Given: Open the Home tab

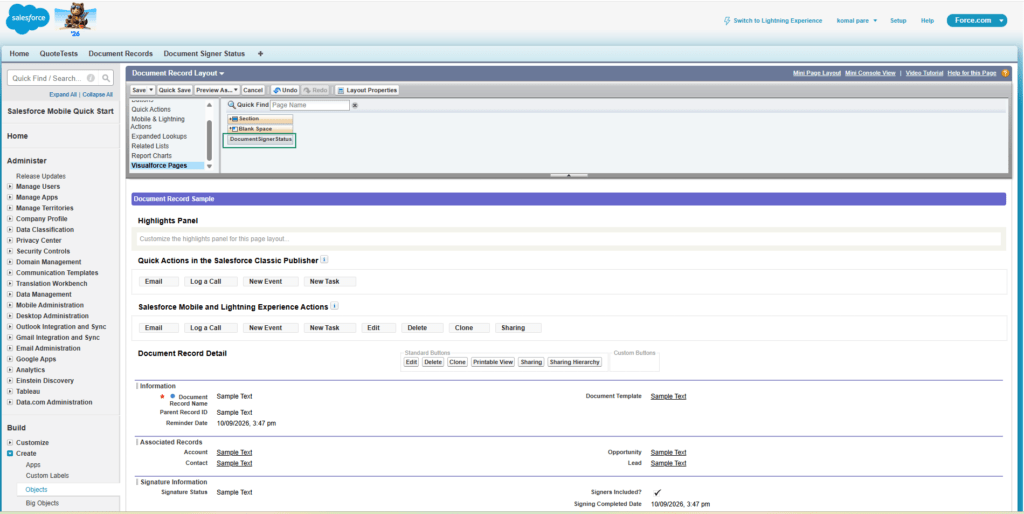Looking at the screenshot, I should 19,54.
